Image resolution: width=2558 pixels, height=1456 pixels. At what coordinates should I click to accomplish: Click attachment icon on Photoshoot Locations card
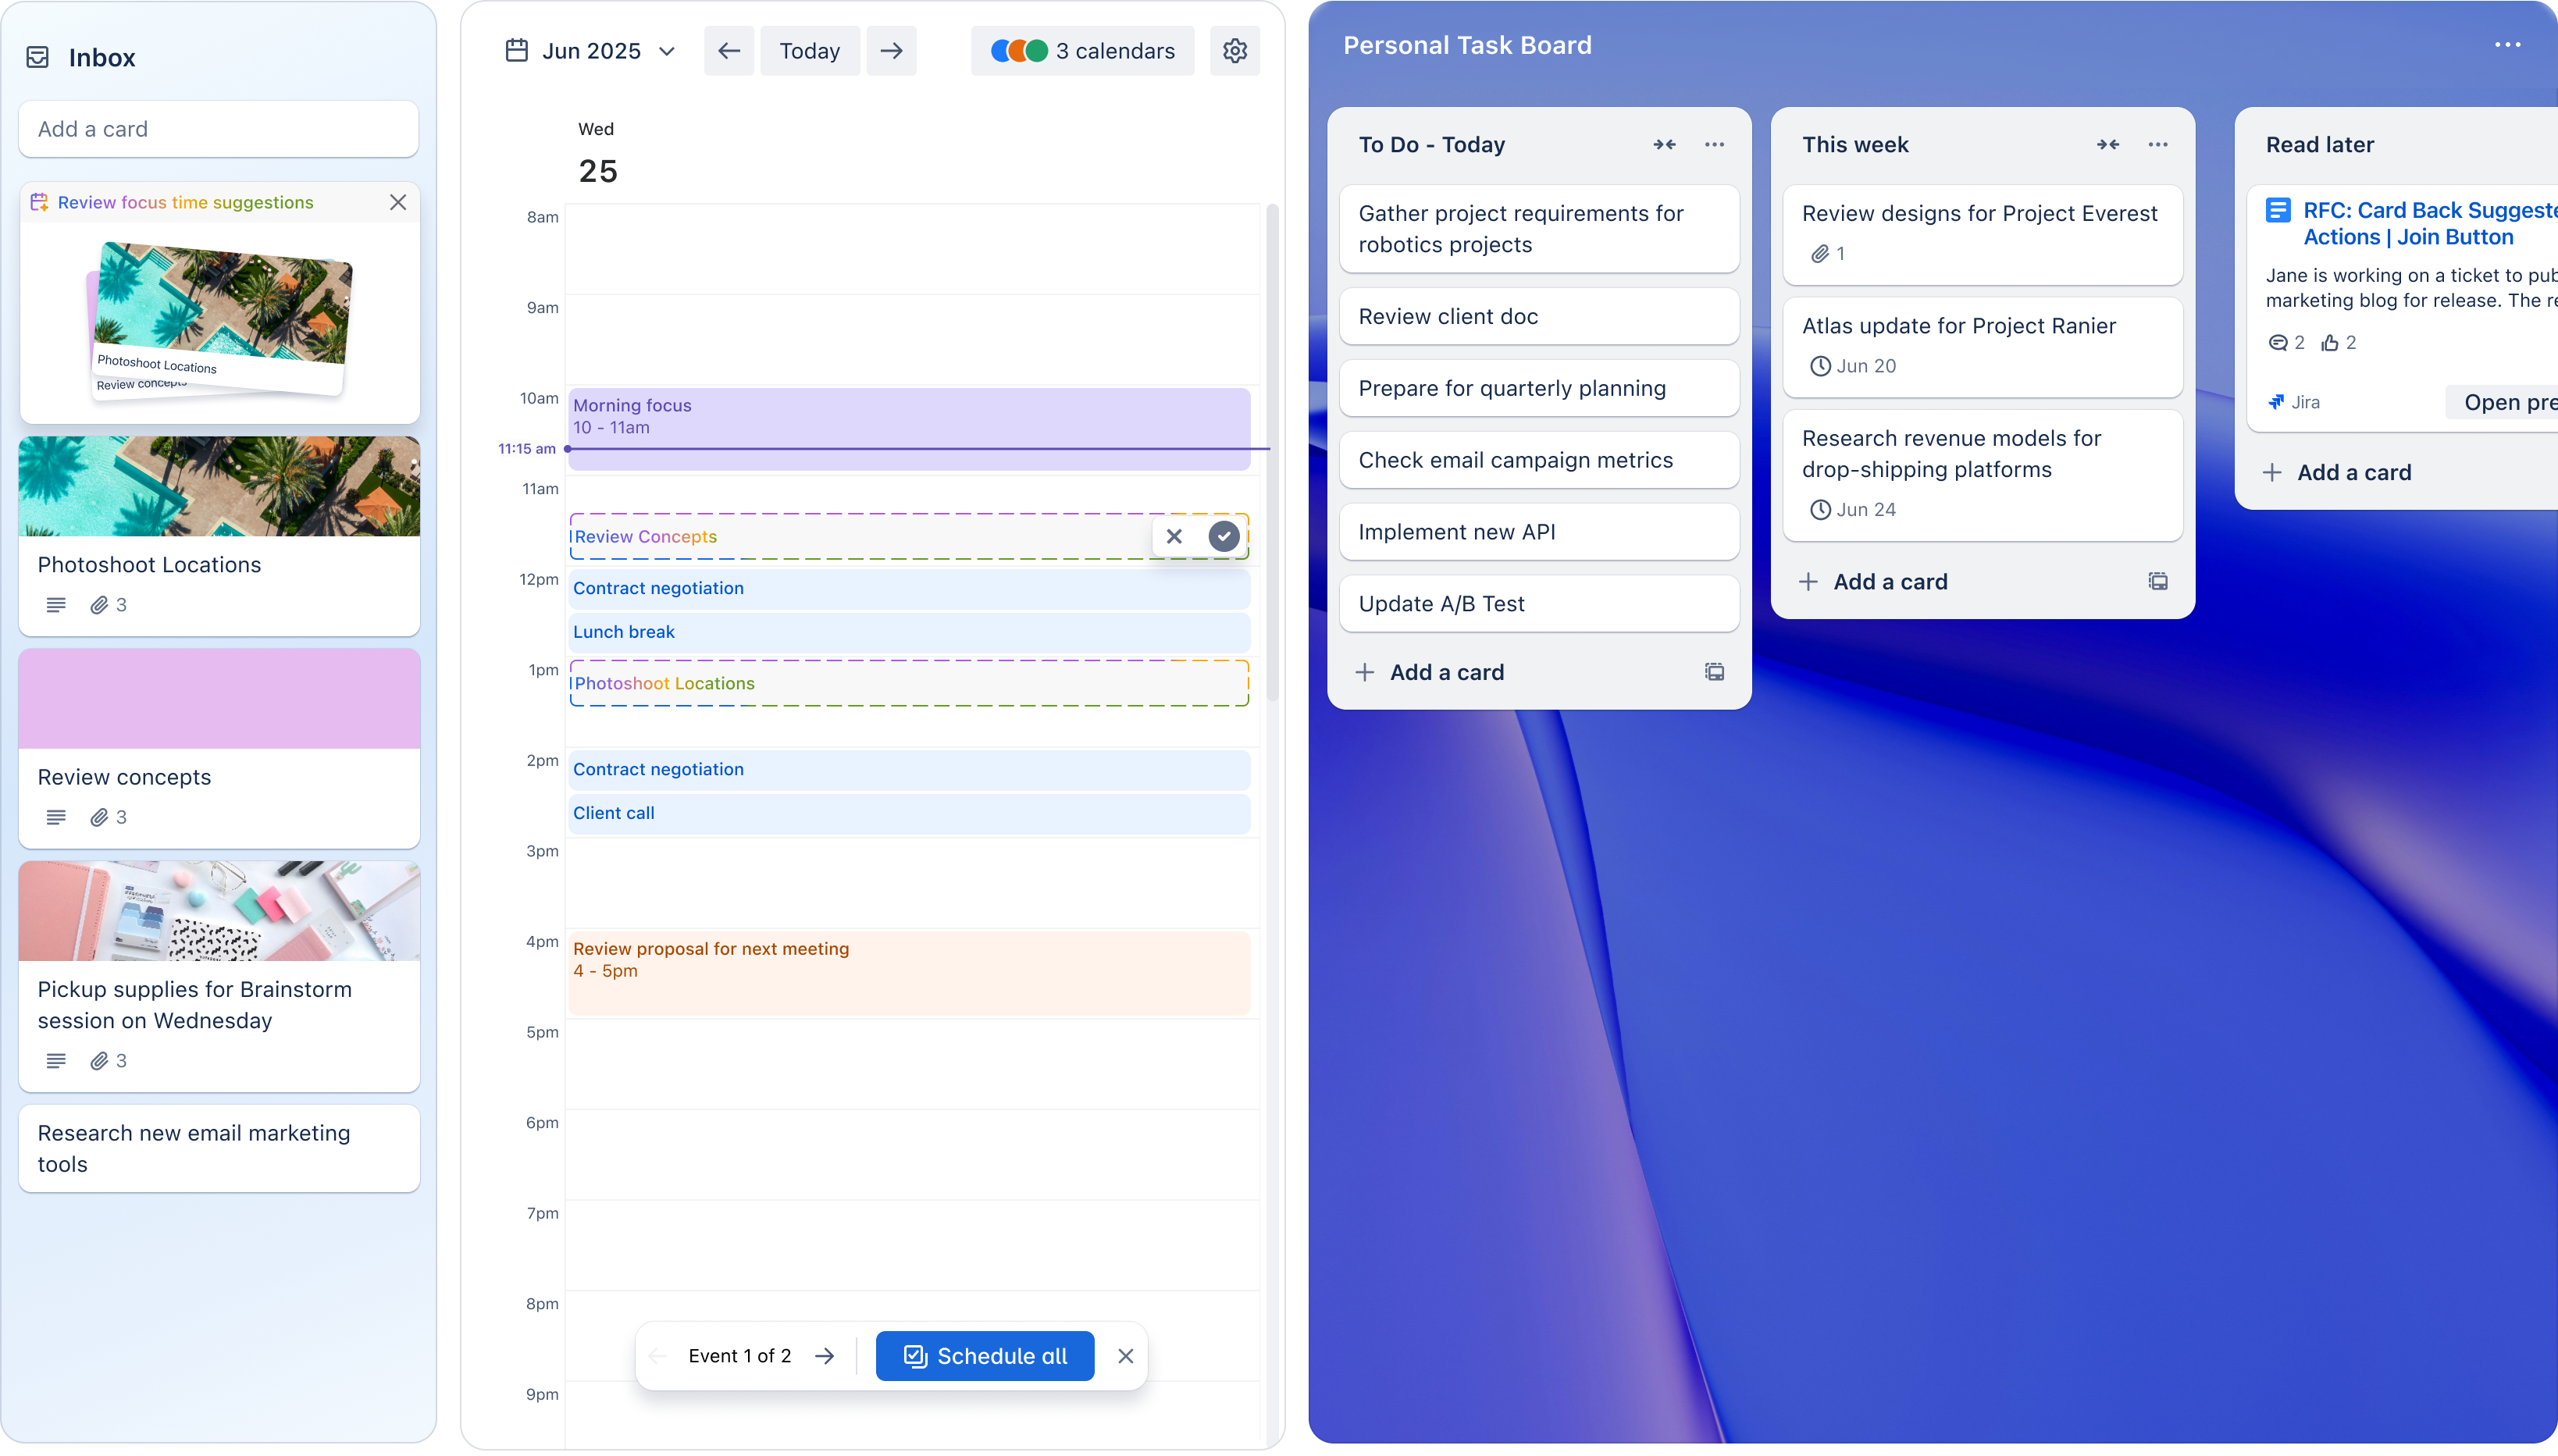(x=99, y=605)
